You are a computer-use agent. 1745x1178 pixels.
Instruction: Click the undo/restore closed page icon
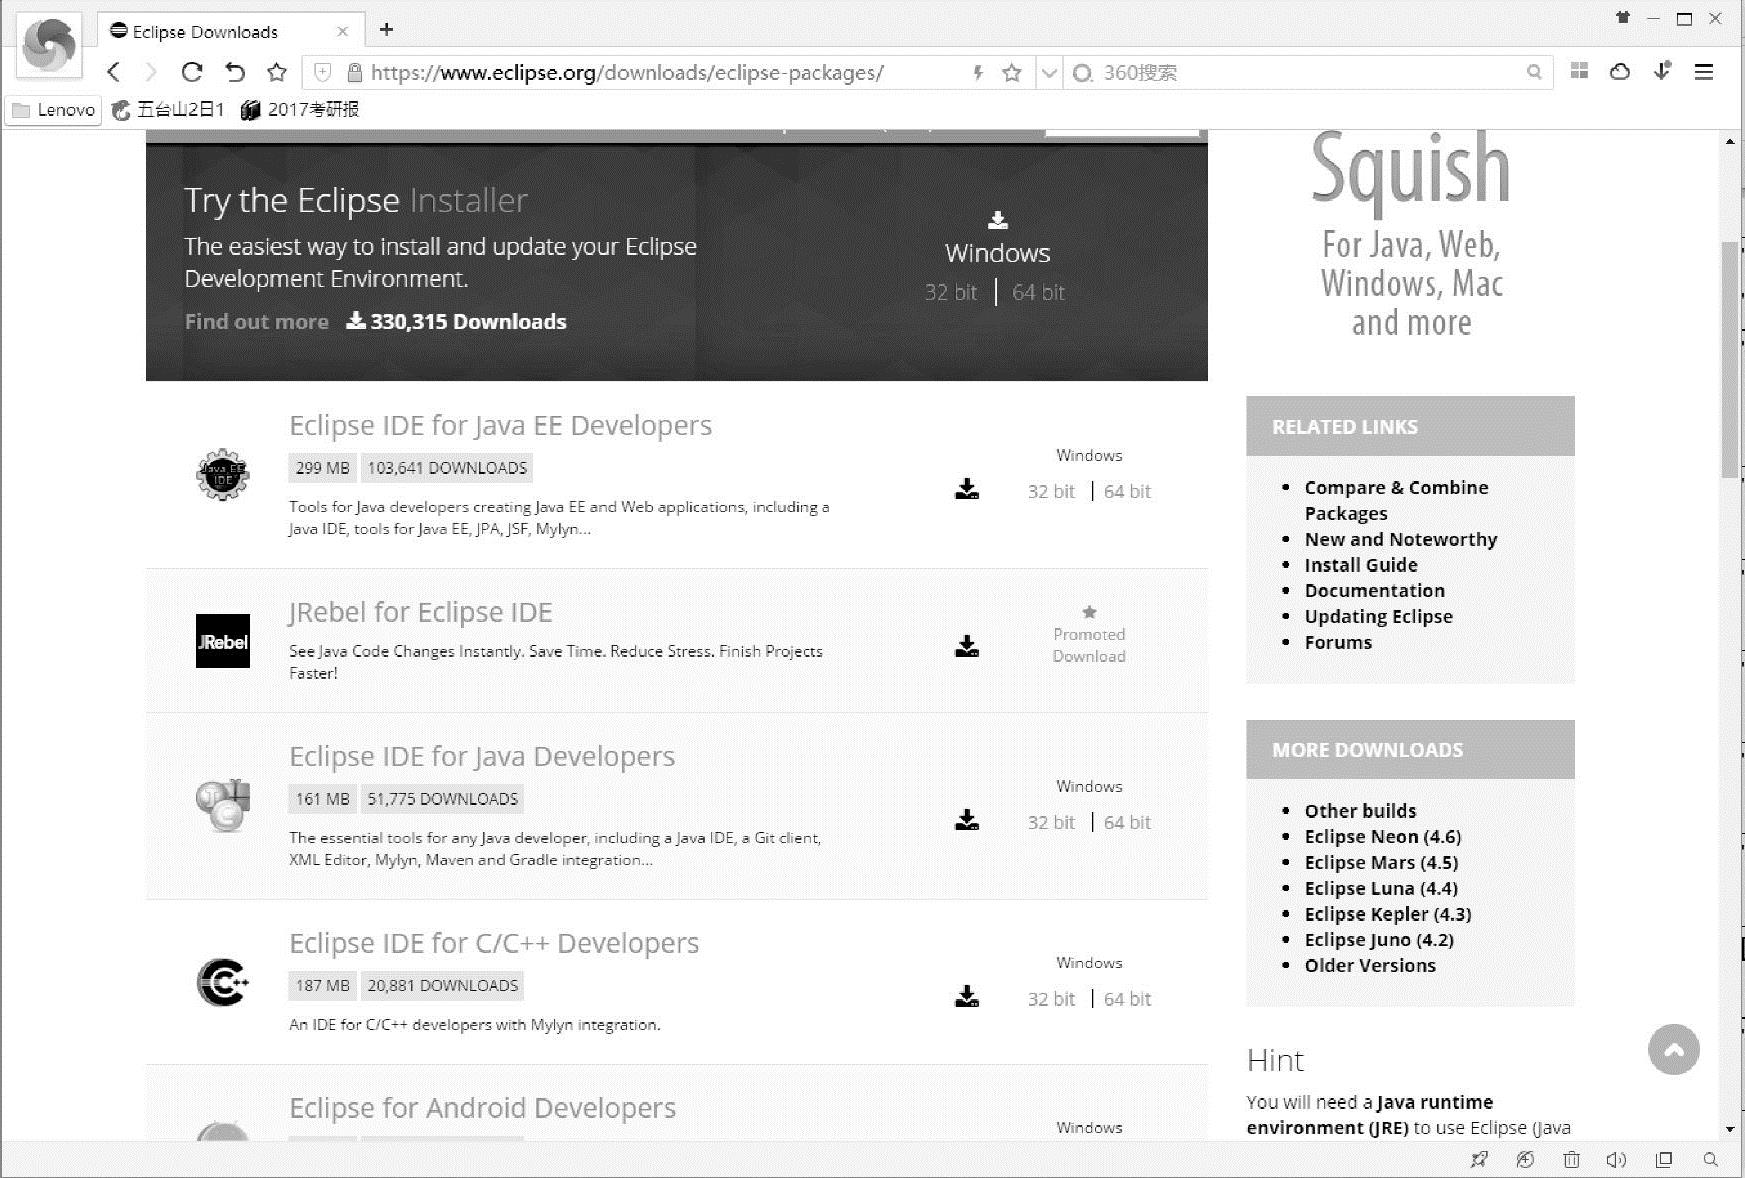coord(234,72)
